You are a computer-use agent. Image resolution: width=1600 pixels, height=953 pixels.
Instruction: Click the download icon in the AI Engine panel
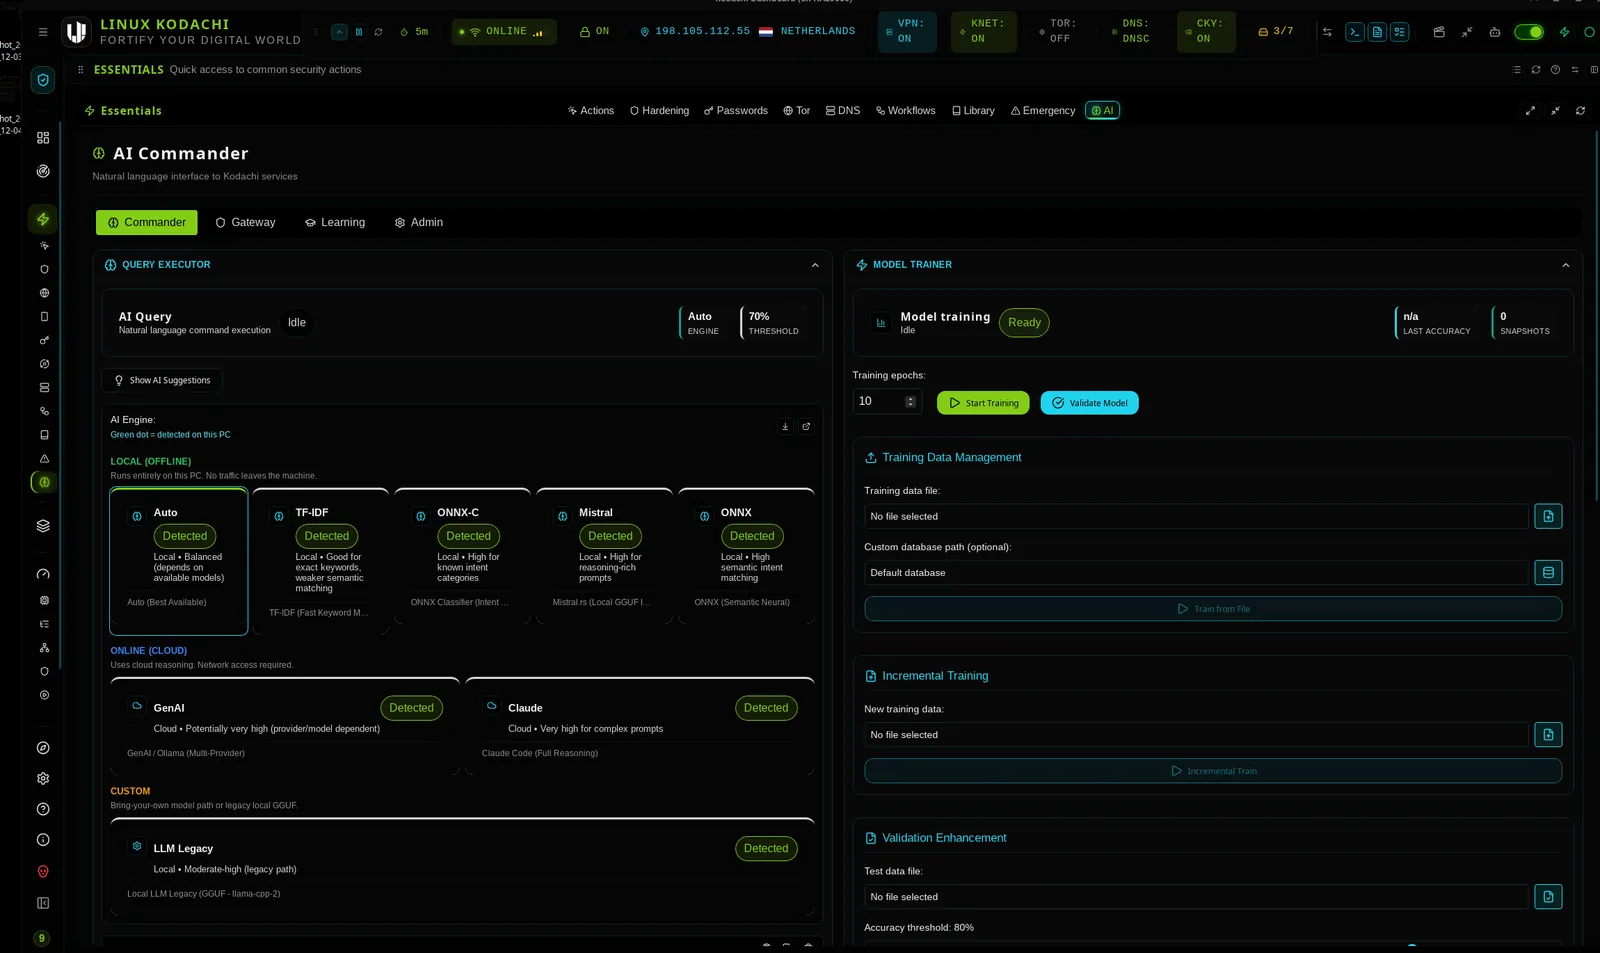pyautogui.click(x=785, y=427)
